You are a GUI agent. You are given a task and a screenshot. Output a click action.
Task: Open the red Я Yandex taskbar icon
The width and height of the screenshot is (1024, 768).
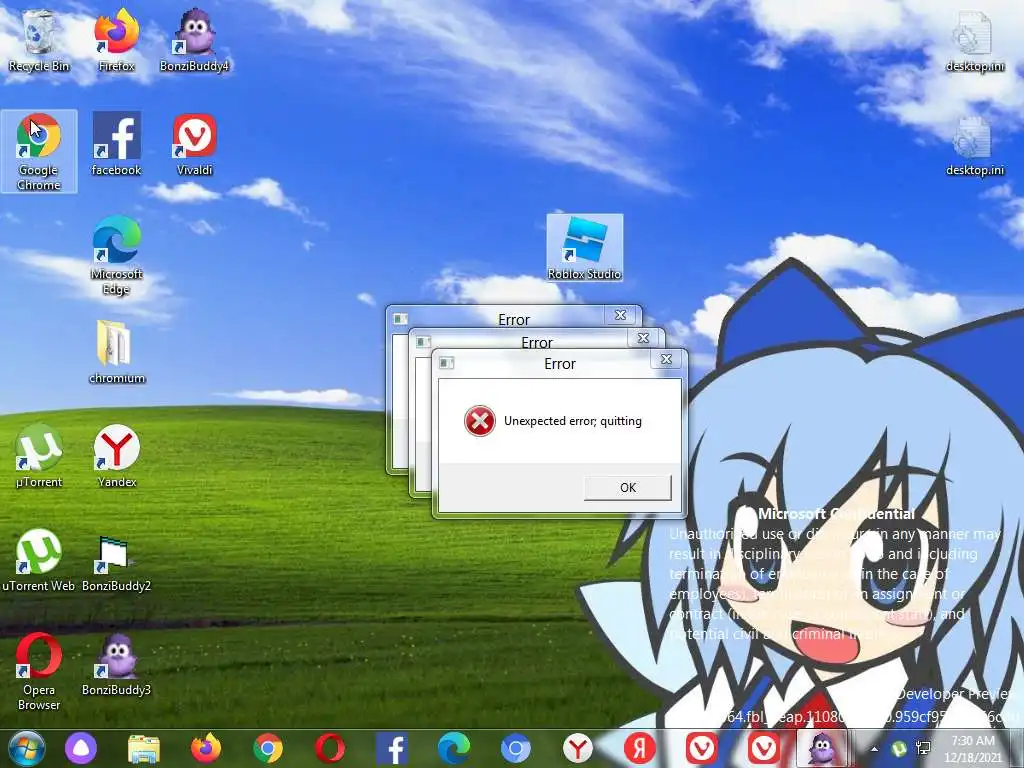pos(639,749)
